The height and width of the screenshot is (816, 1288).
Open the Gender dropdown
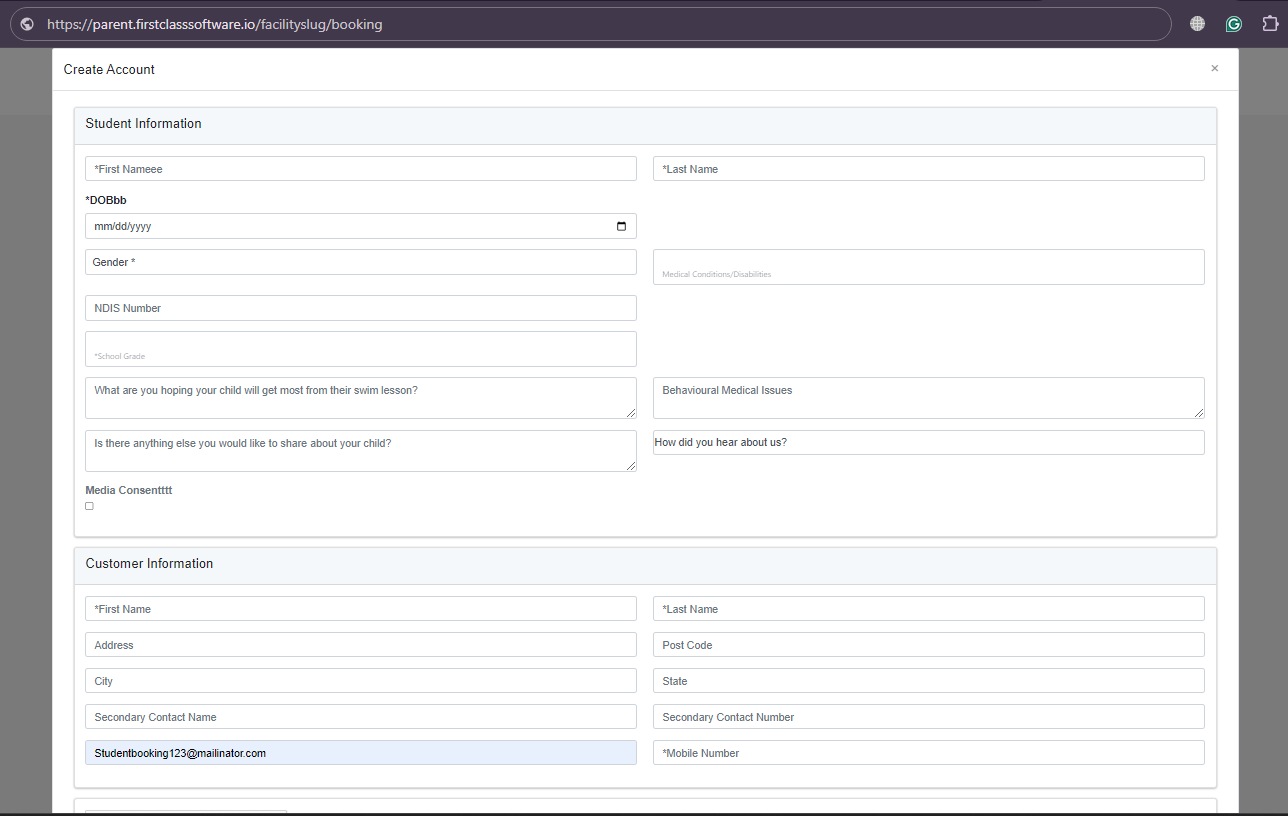tap(361, 262)
